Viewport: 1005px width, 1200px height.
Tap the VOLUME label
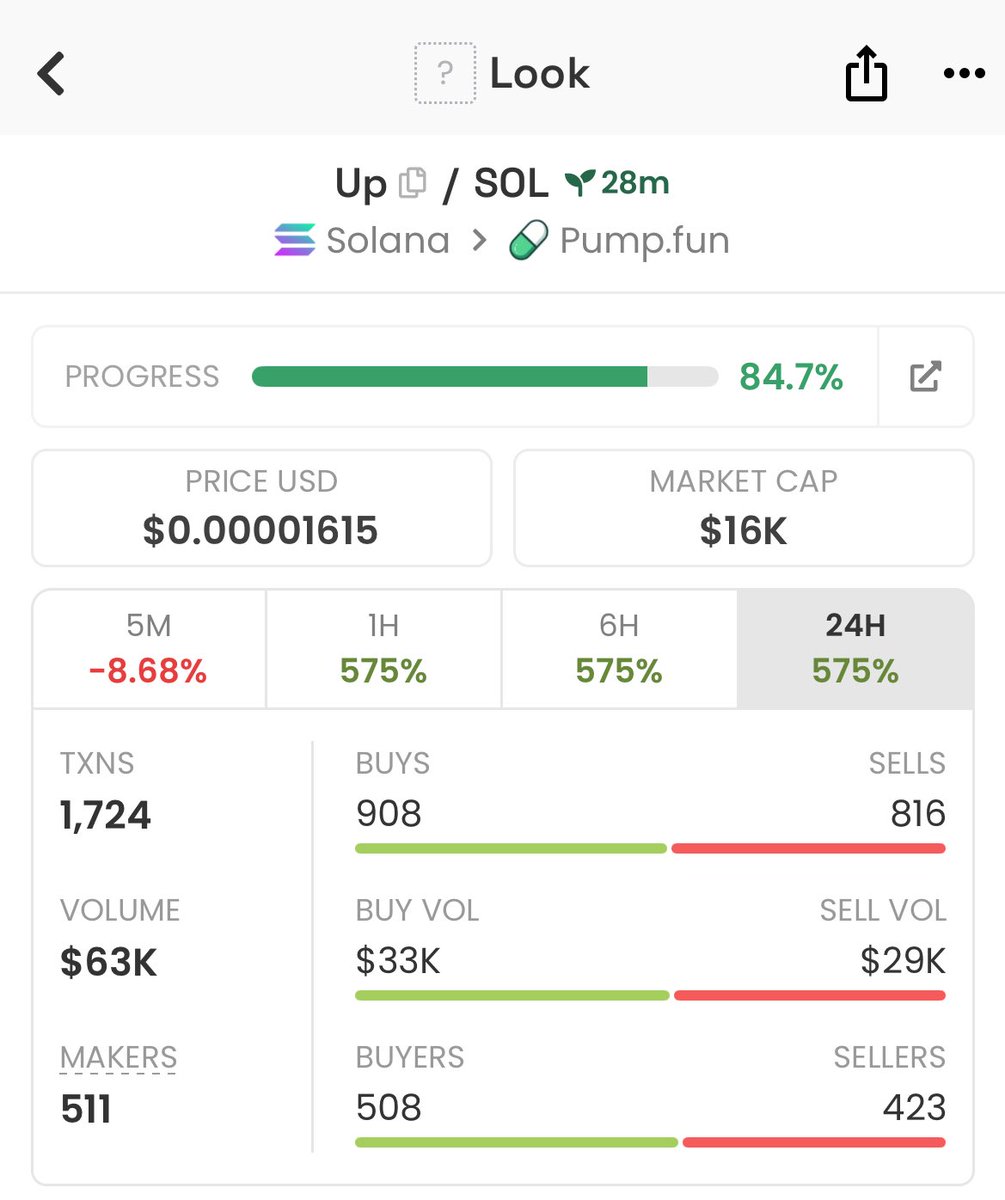120,910
